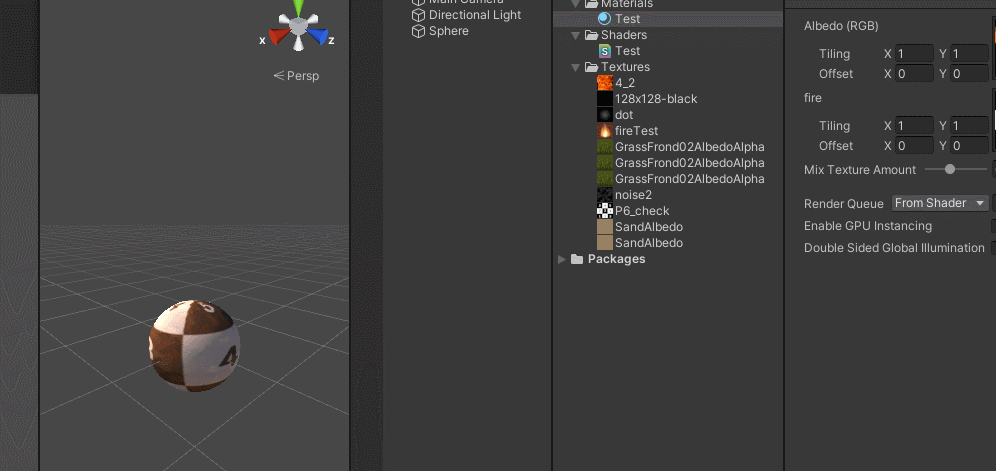Select the Test shader file icon

coord(605,51)
